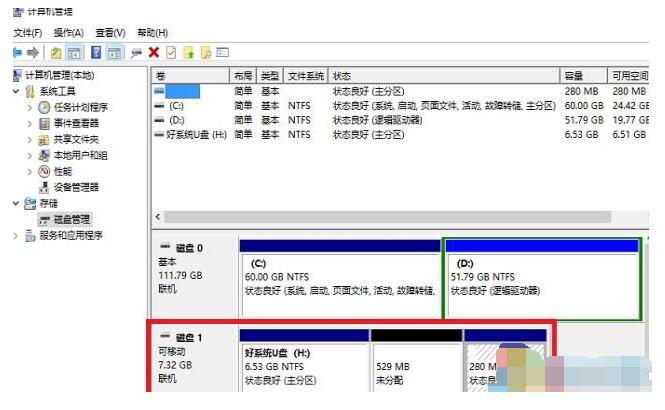Sort by the 可用空间 column header
The image size is (665, 410).
tap(629, 76)
